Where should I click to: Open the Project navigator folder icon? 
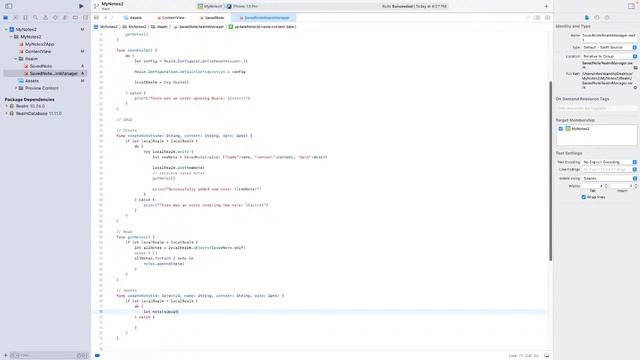5,18
